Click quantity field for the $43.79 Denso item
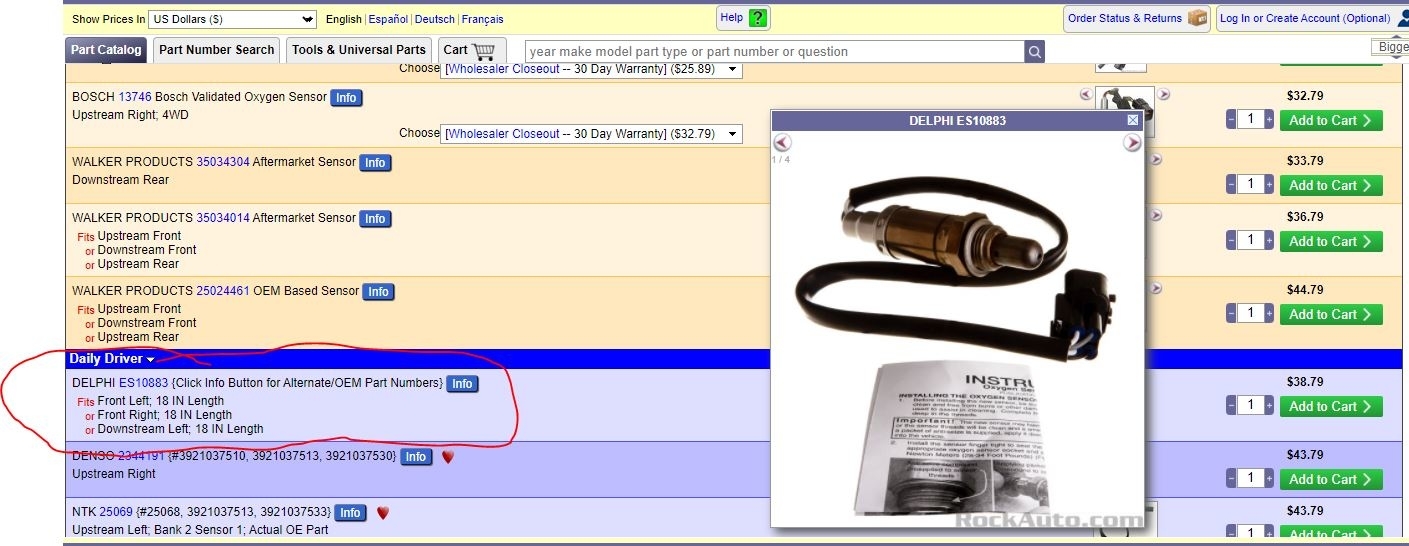The height and width of the screenshot is (546, 1409). tap(1251, 479)
